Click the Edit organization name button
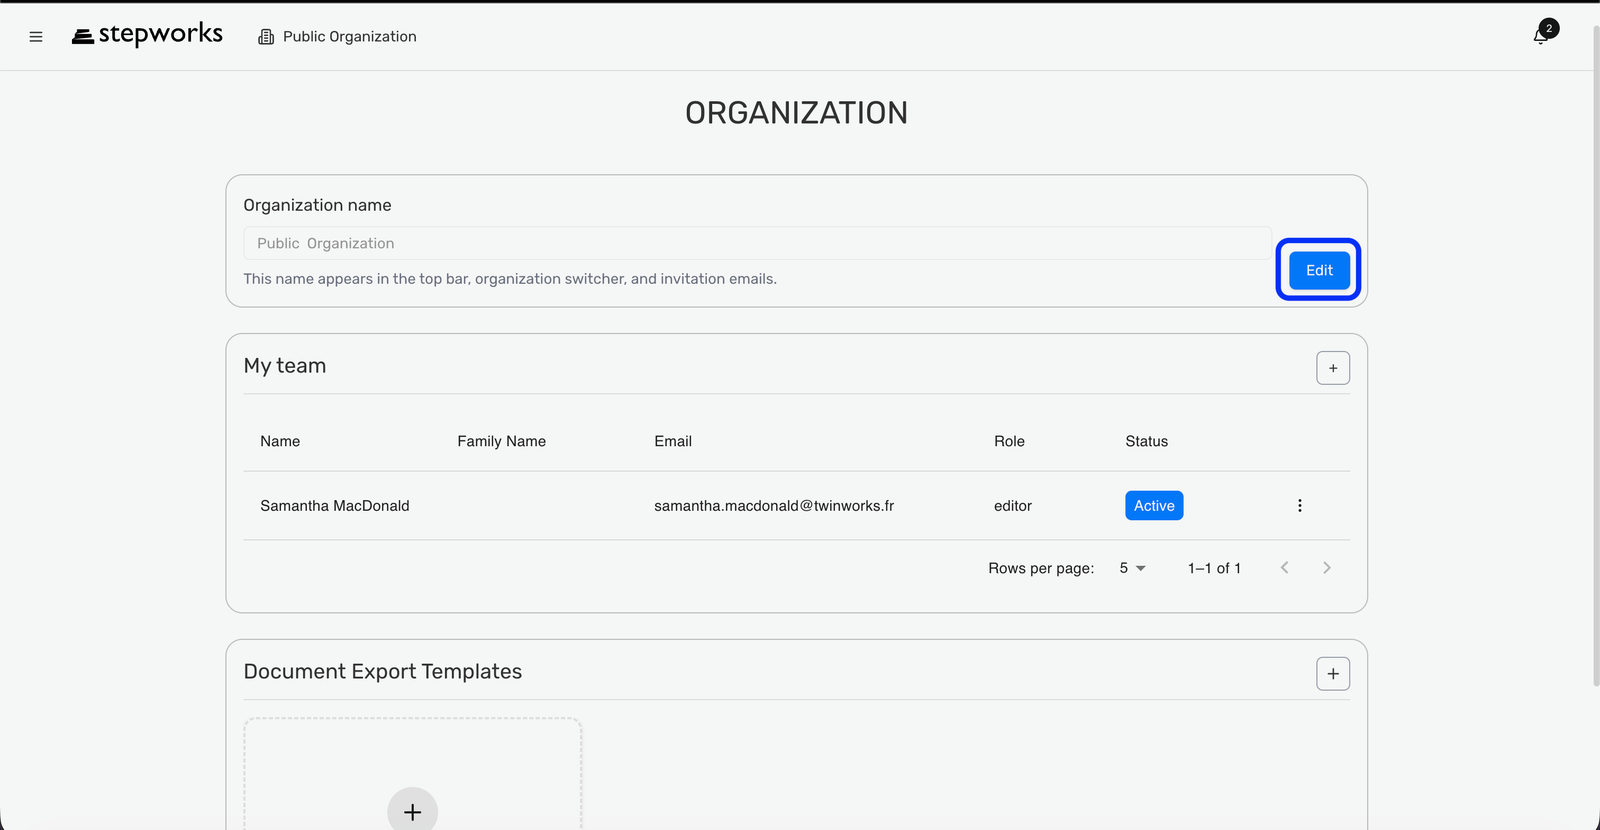This screenshot has width=1600, height=830. tap(1319, 270)
